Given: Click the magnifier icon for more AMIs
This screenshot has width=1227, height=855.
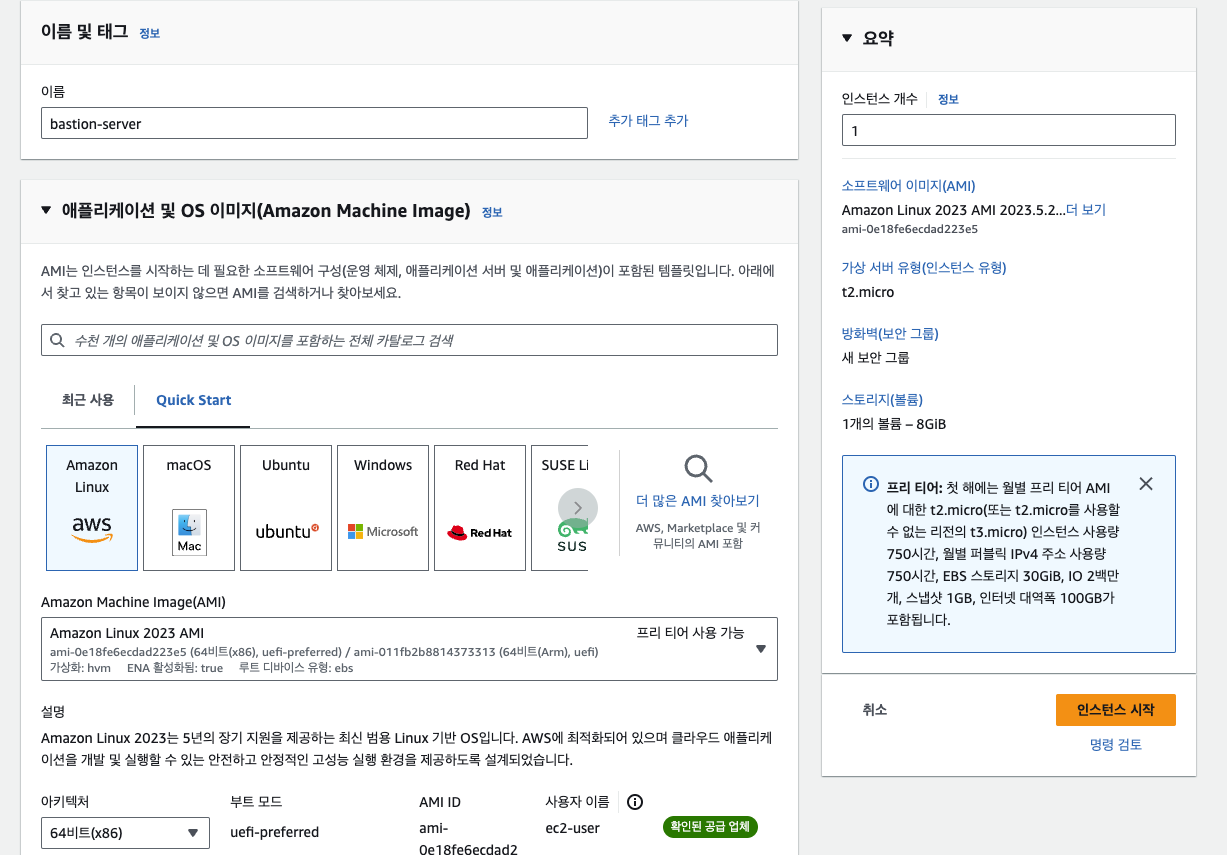Looking at the screenshot, I should [698, 468].
